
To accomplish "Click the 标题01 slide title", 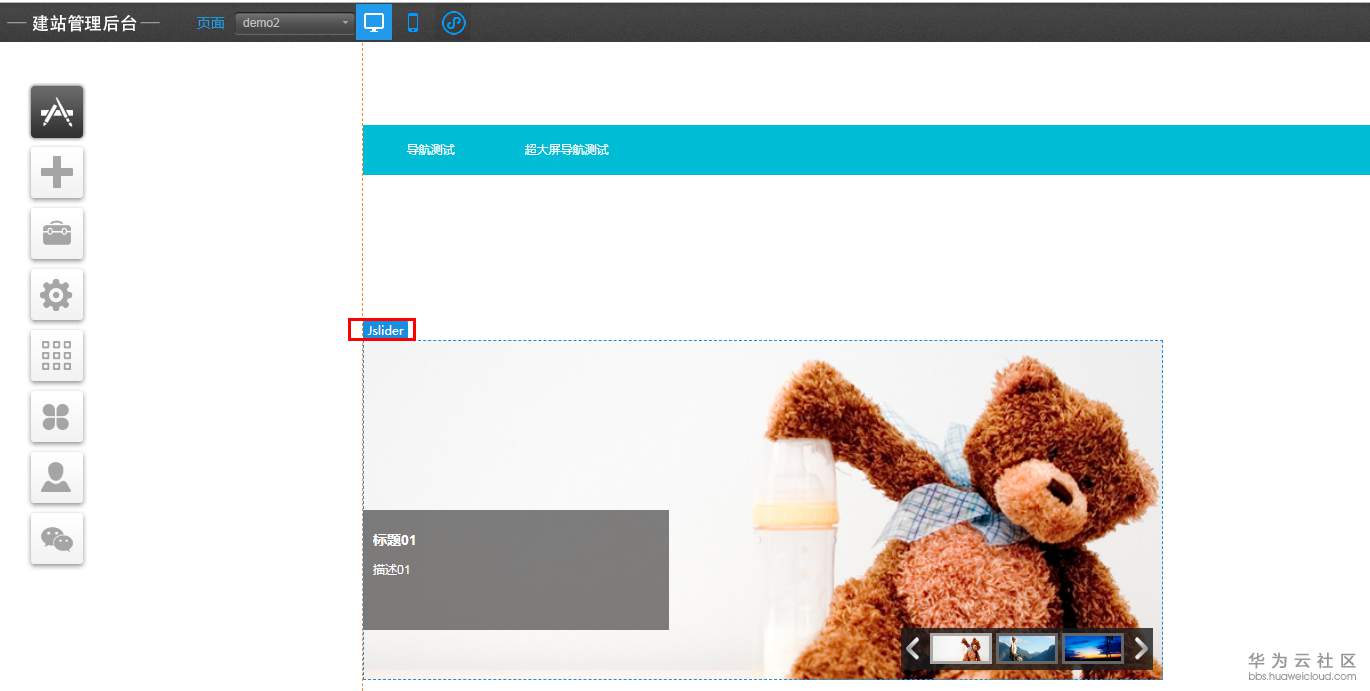I will click(x=394, y=540).
